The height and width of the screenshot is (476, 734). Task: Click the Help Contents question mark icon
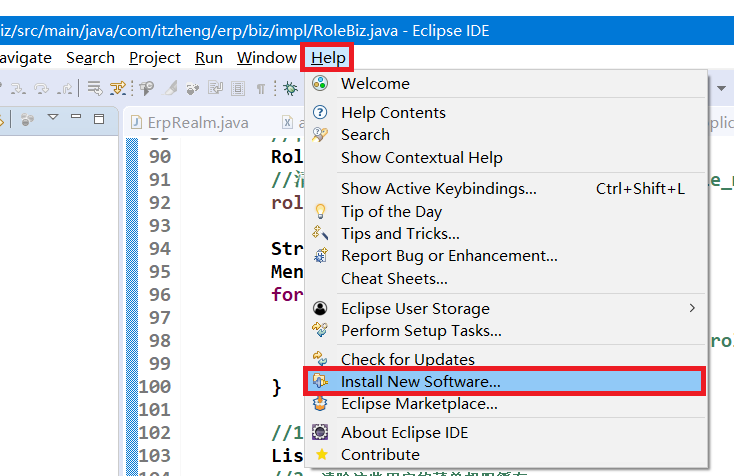pyautogui.click(x=320, y=112)
